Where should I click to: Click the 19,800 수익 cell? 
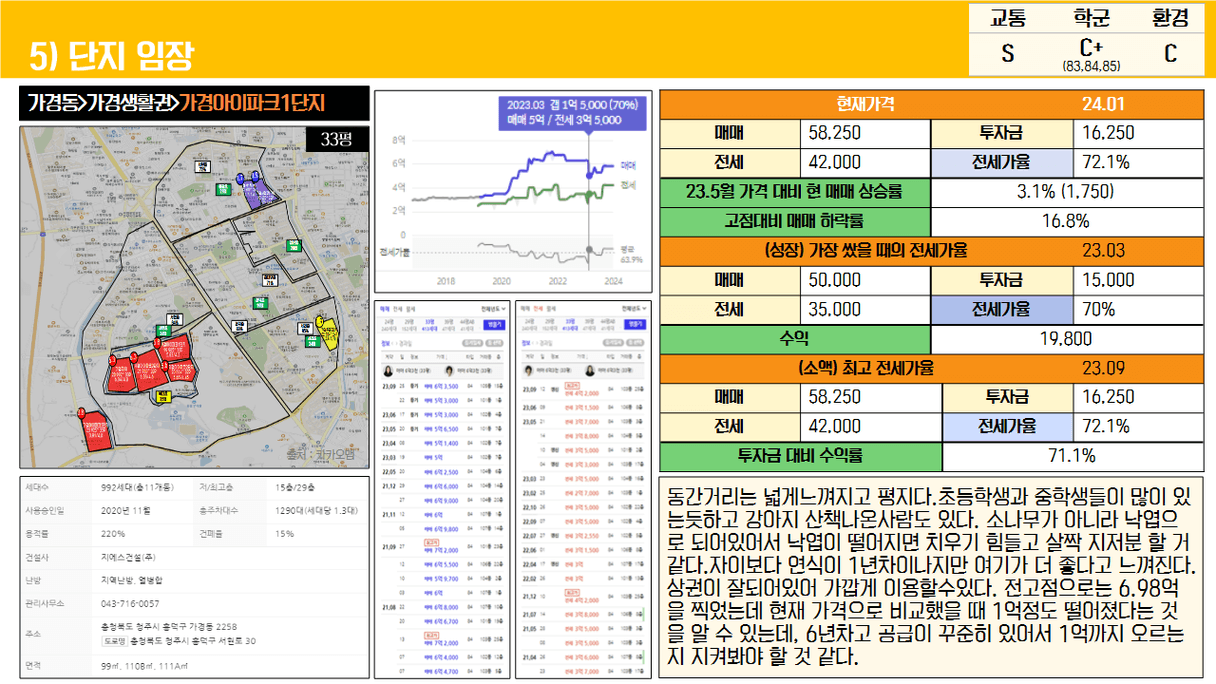click(1066, 338)
